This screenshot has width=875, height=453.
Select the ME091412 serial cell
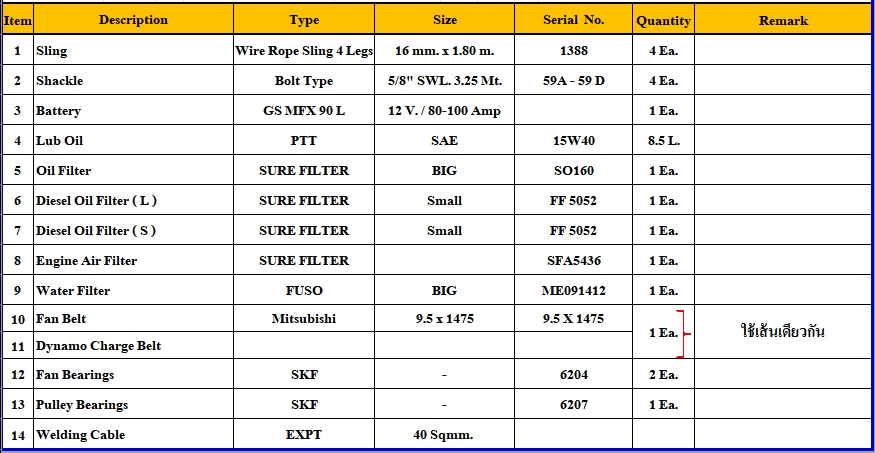point(573,291)
